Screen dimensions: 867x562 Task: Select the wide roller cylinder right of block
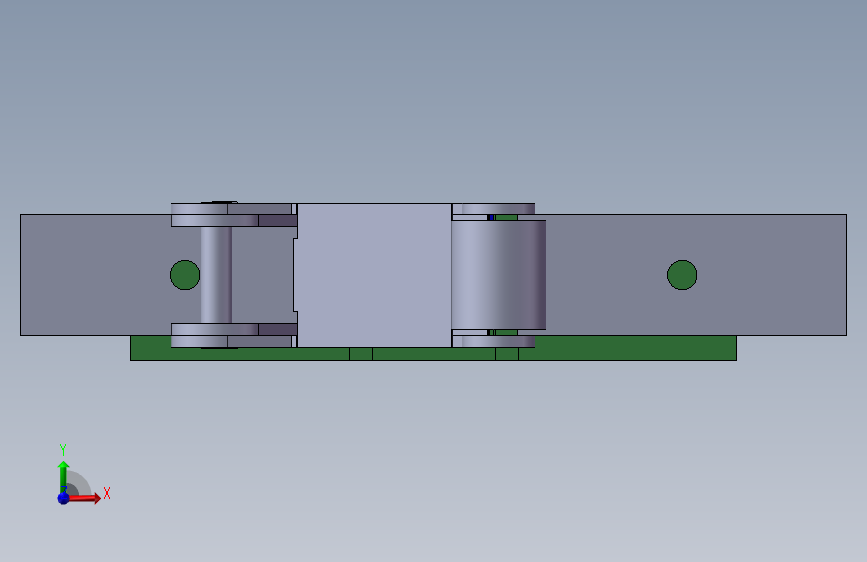tap(499, 275)
